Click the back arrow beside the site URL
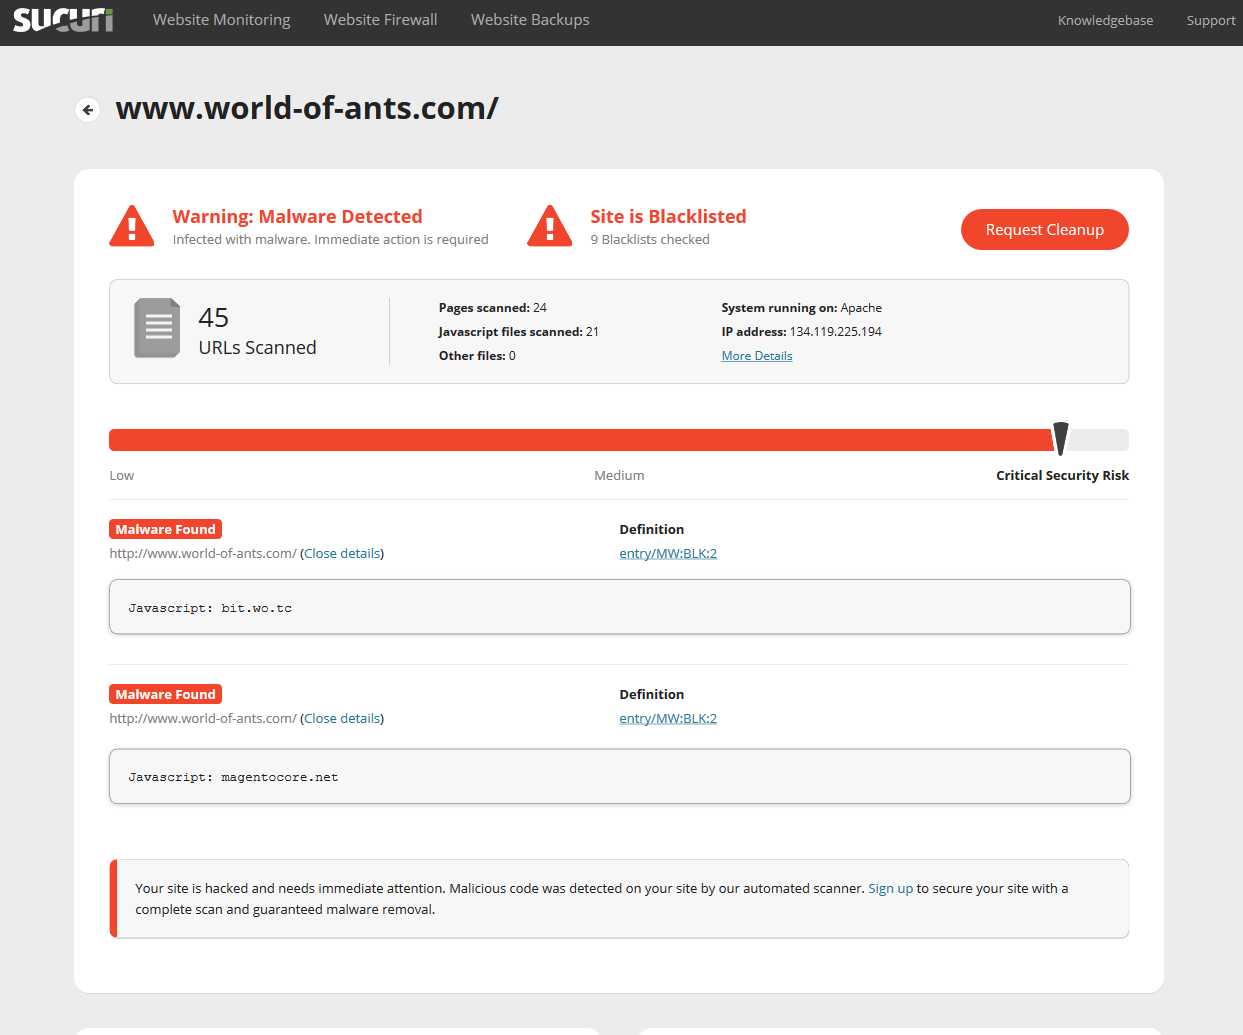1243x1035 pixels. click(x=88, y=110)
